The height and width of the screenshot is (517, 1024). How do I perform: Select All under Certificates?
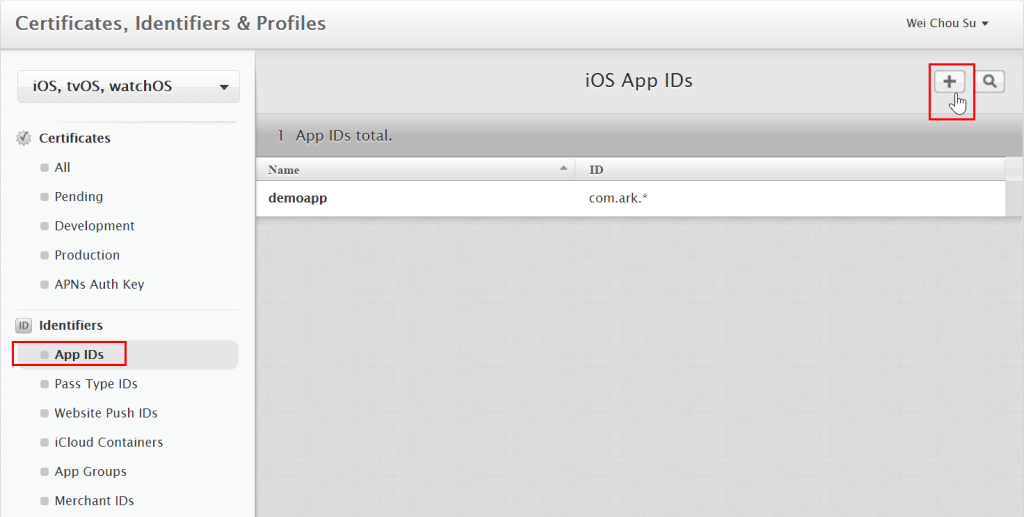pyautogui.click(x=62, y=168)
